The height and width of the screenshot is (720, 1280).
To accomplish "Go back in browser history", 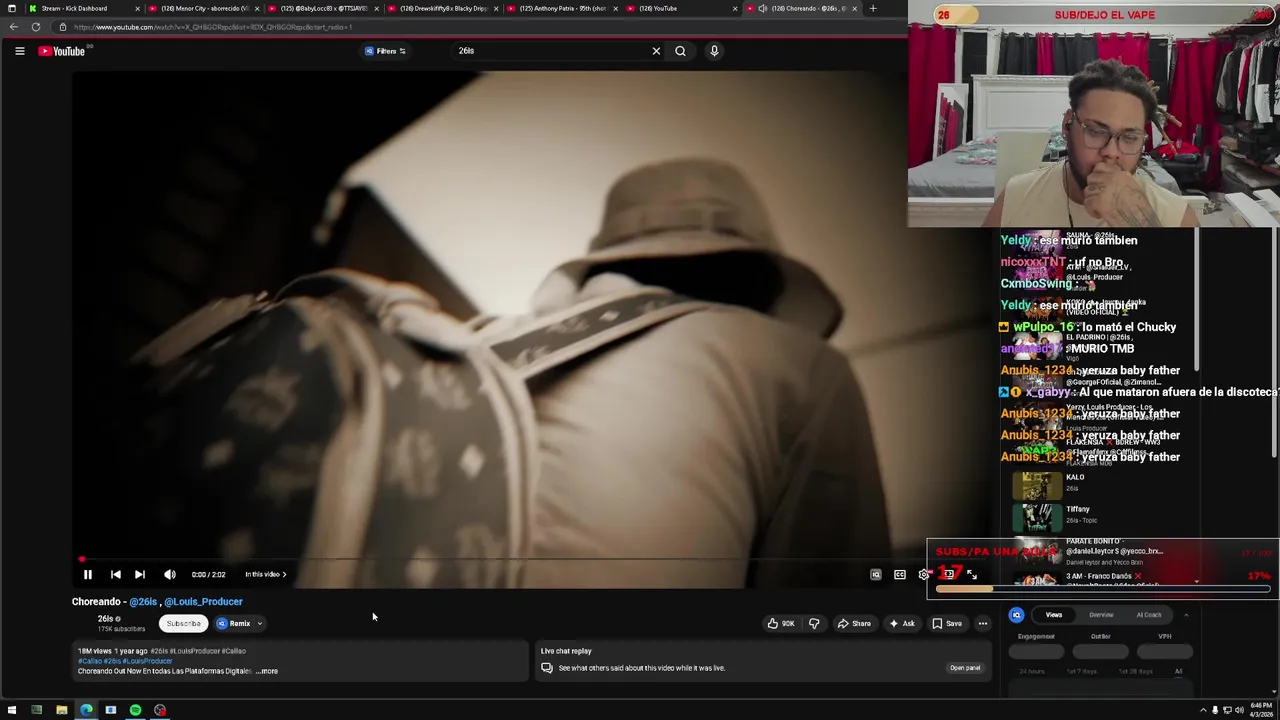I will (x=13, y=27).
